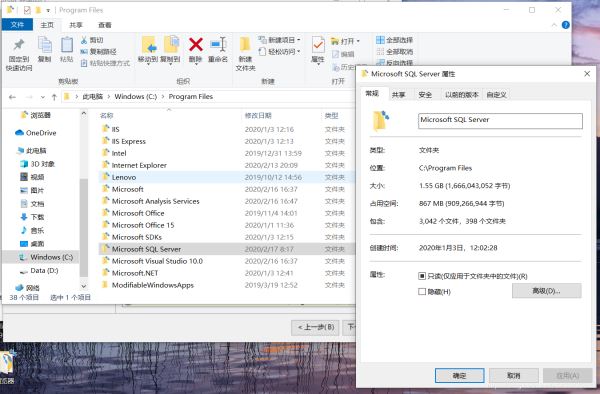Click Cancel button in properties dialog
The image size is (600, 394).
click(514, 376)
